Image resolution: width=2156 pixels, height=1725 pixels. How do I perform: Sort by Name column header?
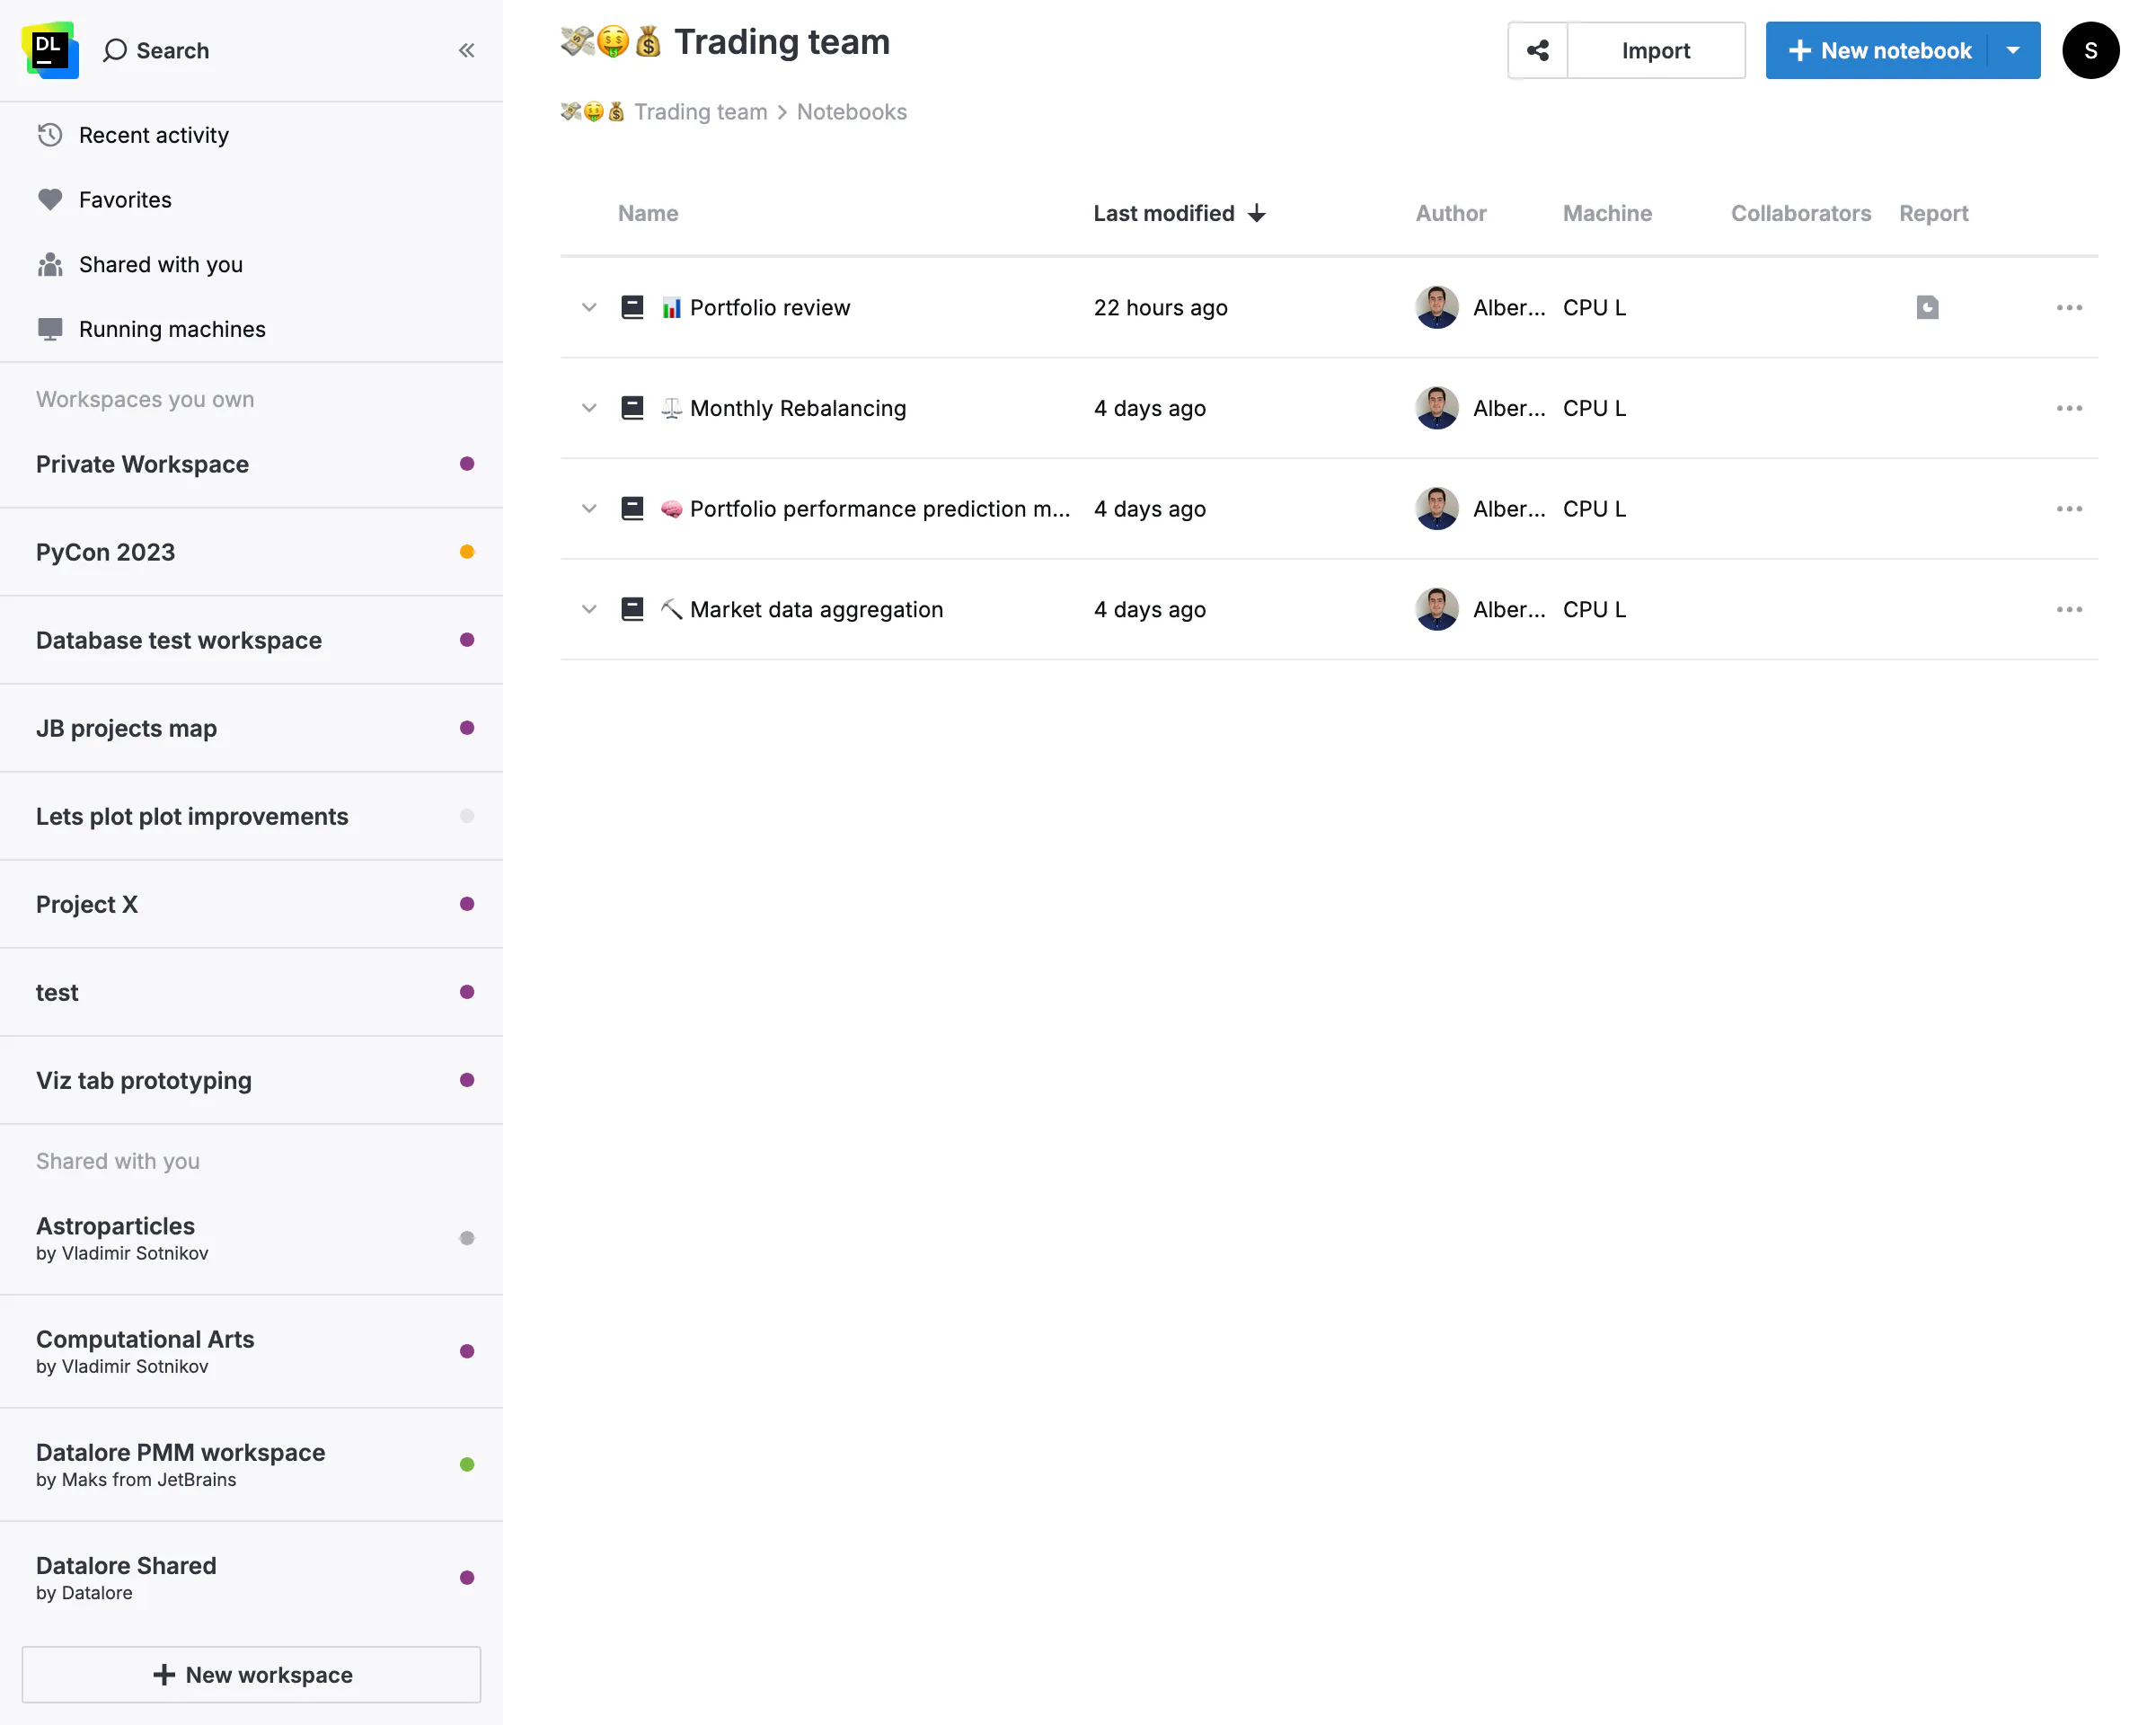(647, 213)
